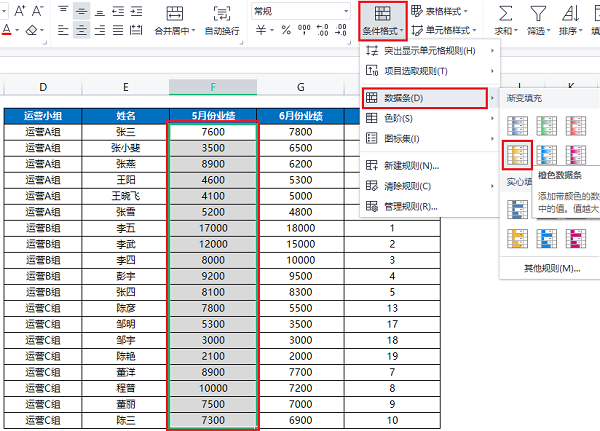Expand 排序 dropdown arrow
600x431 pixels.
(x=580, y=31)
